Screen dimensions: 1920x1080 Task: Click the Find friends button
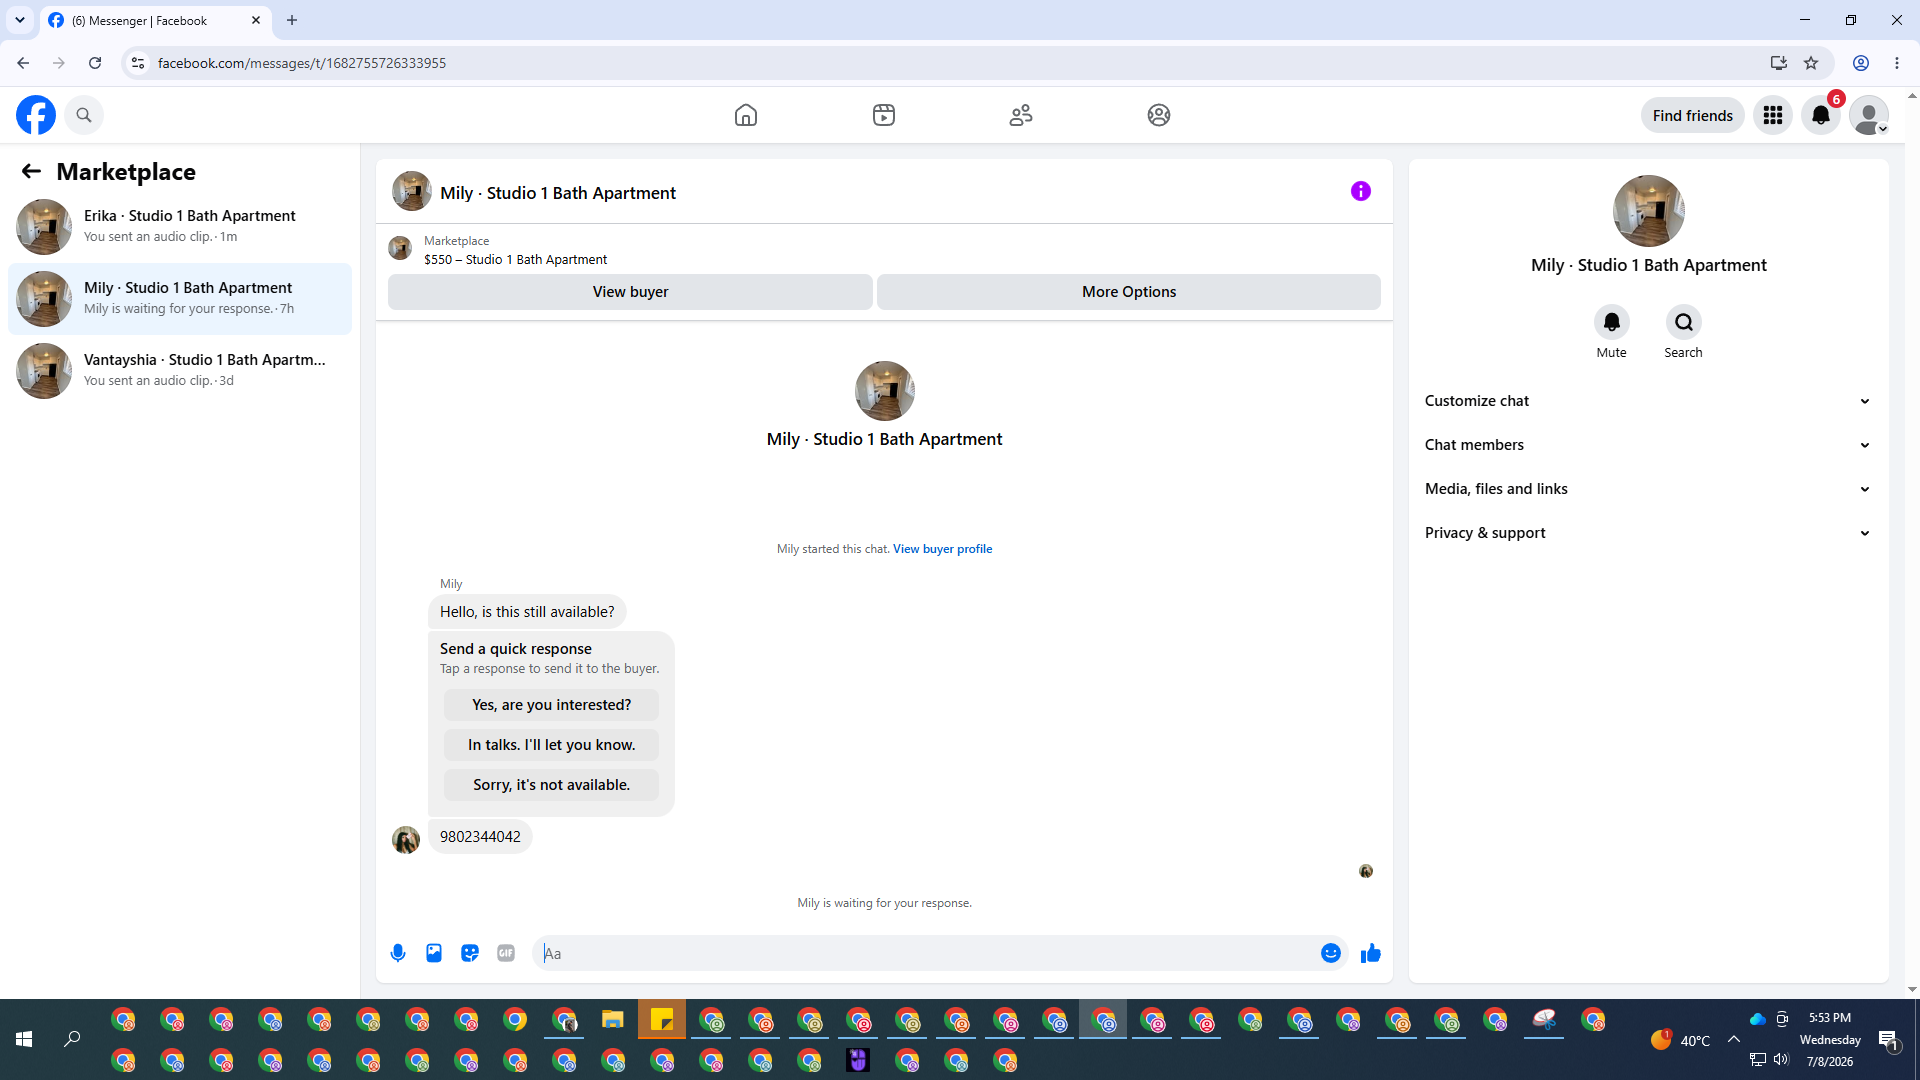coord(1692,115)
